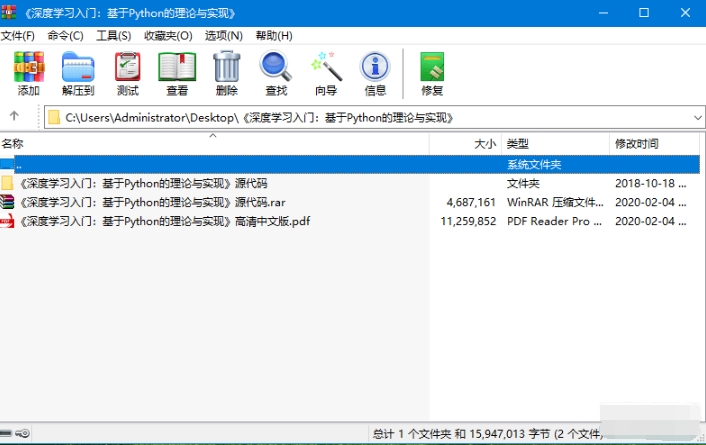Click the 源代码.rar archive file icon
Viewport: 706px width, 445px height.
click(x=7, y=202)
